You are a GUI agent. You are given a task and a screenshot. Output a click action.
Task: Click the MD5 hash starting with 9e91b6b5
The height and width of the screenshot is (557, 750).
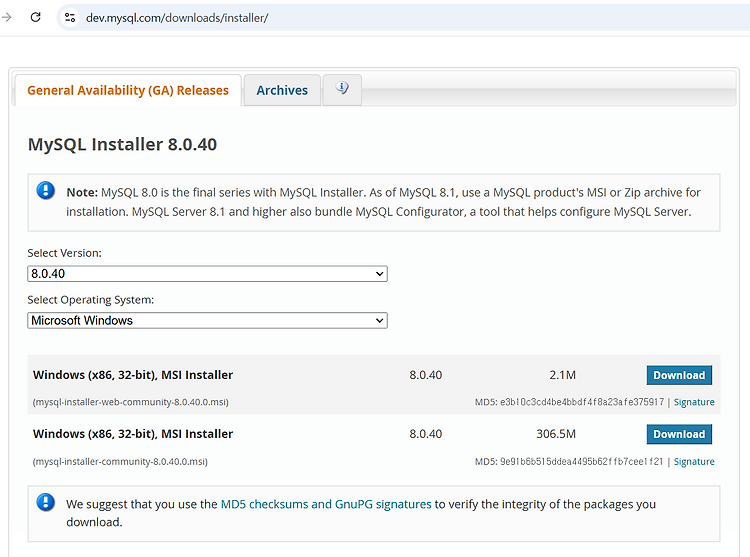[x=582, y=461]
